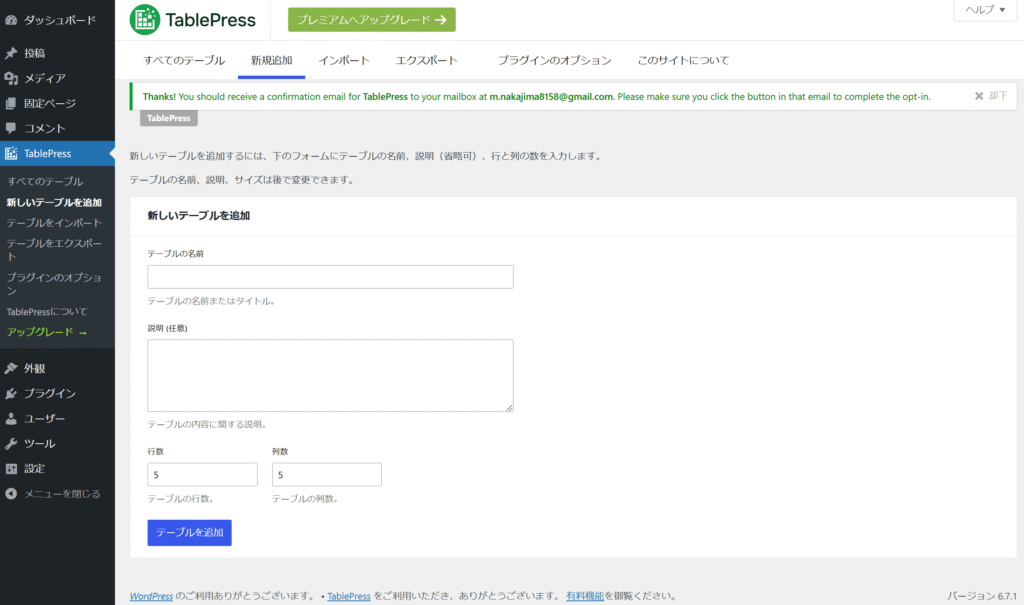Click the プラグイン plug icon
The height and width of the screenshot is (605, 1024).
click(11, 393)
